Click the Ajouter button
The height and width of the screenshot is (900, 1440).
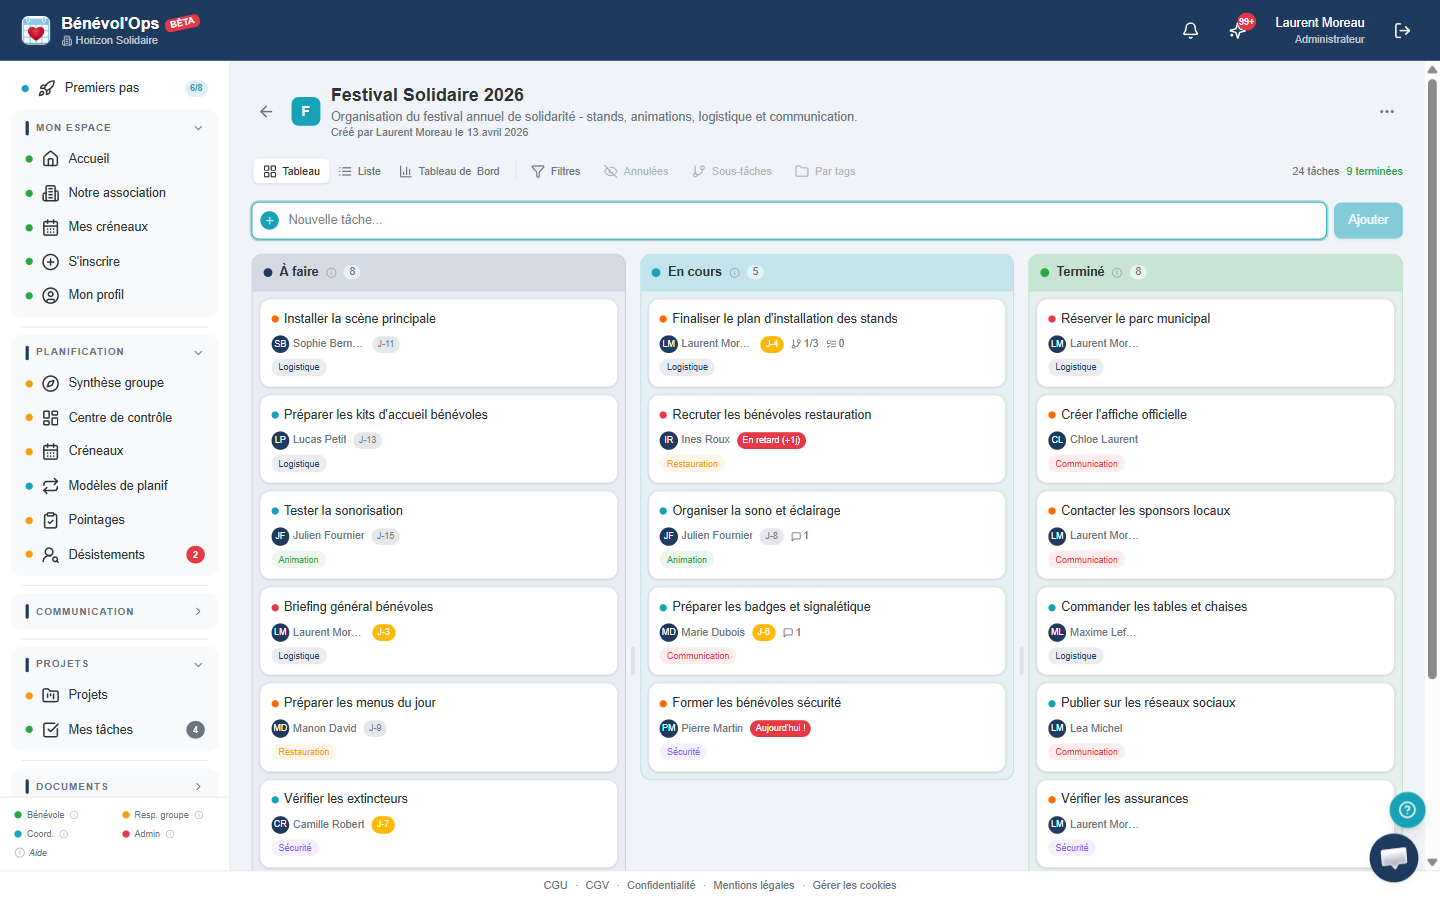1368,220
